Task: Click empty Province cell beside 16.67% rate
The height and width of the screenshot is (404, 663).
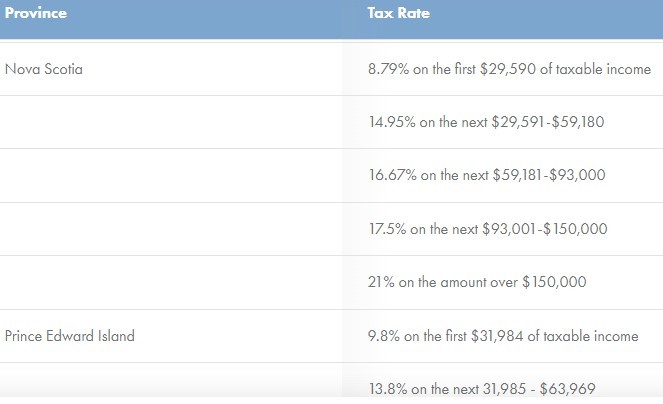Action: point(170,175)
